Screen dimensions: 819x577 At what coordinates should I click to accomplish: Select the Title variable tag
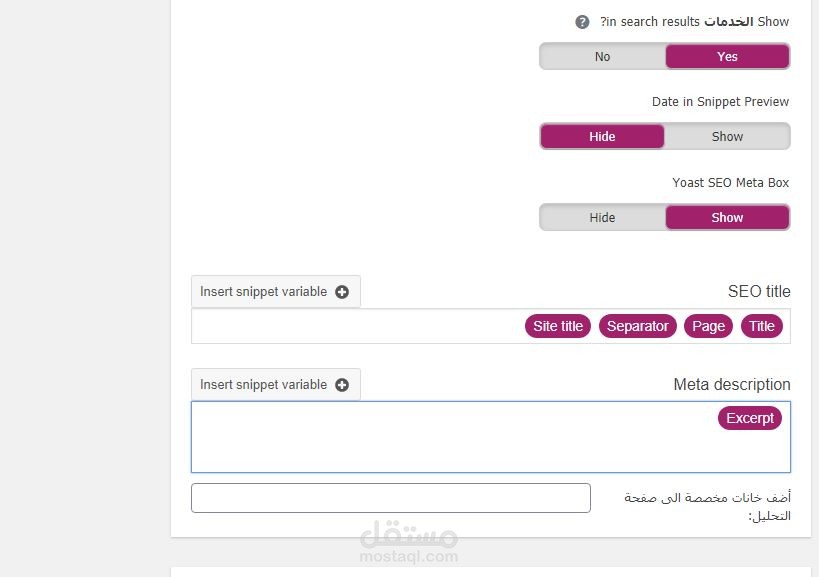(762, 327)
